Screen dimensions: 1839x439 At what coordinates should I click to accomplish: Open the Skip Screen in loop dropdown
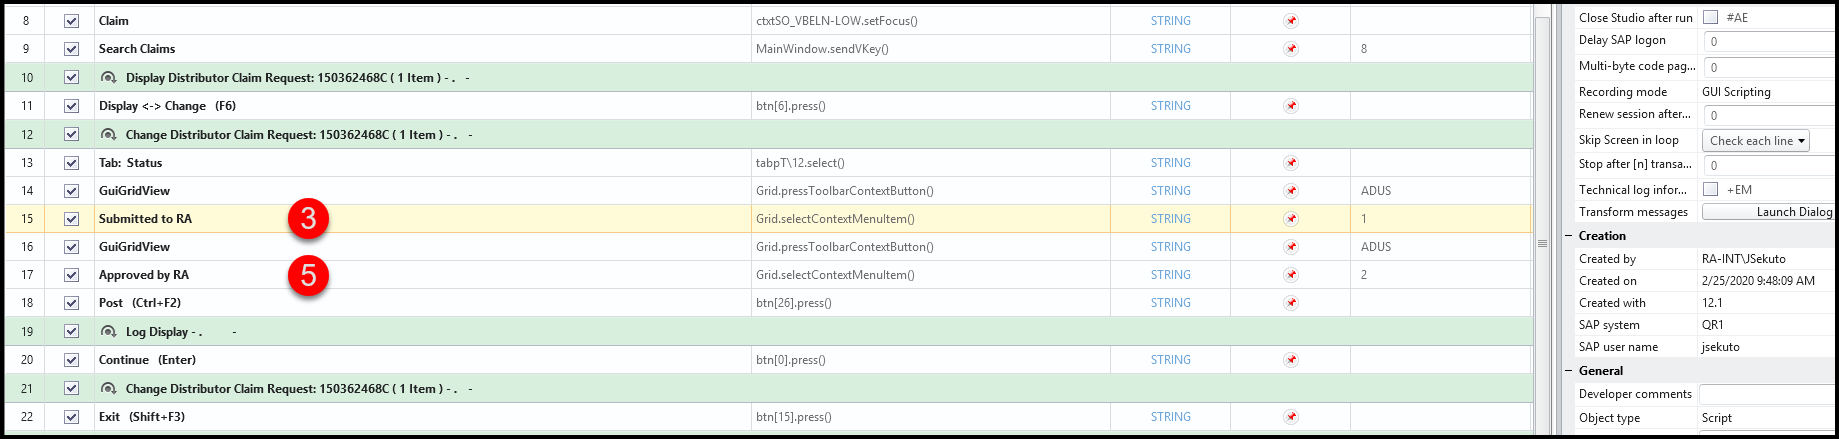point(1757,141)
